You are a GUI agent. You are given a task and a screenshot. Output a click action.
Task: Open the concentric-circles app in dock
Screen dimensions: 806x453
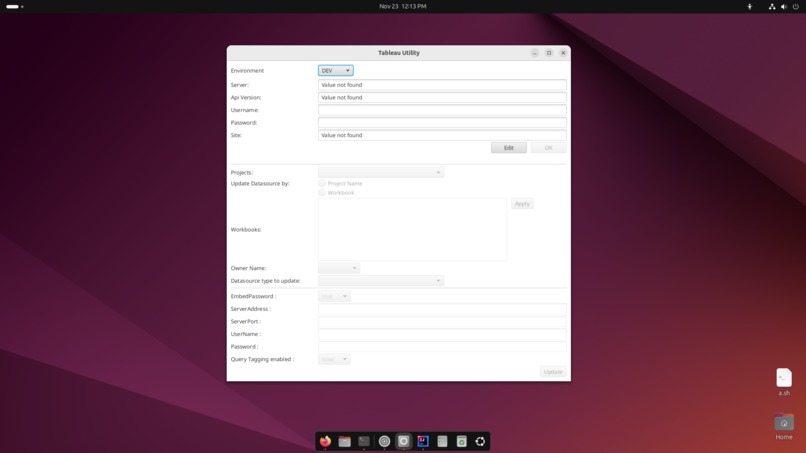[x=384, y=441]
